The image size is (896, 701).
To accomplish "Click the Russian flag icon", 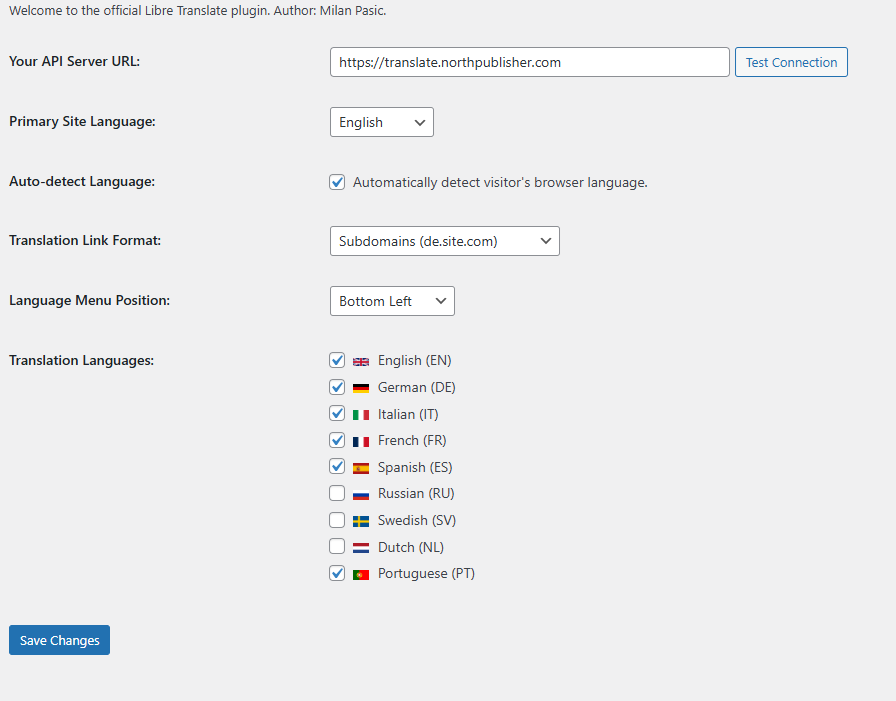I will tap(361, 493).
